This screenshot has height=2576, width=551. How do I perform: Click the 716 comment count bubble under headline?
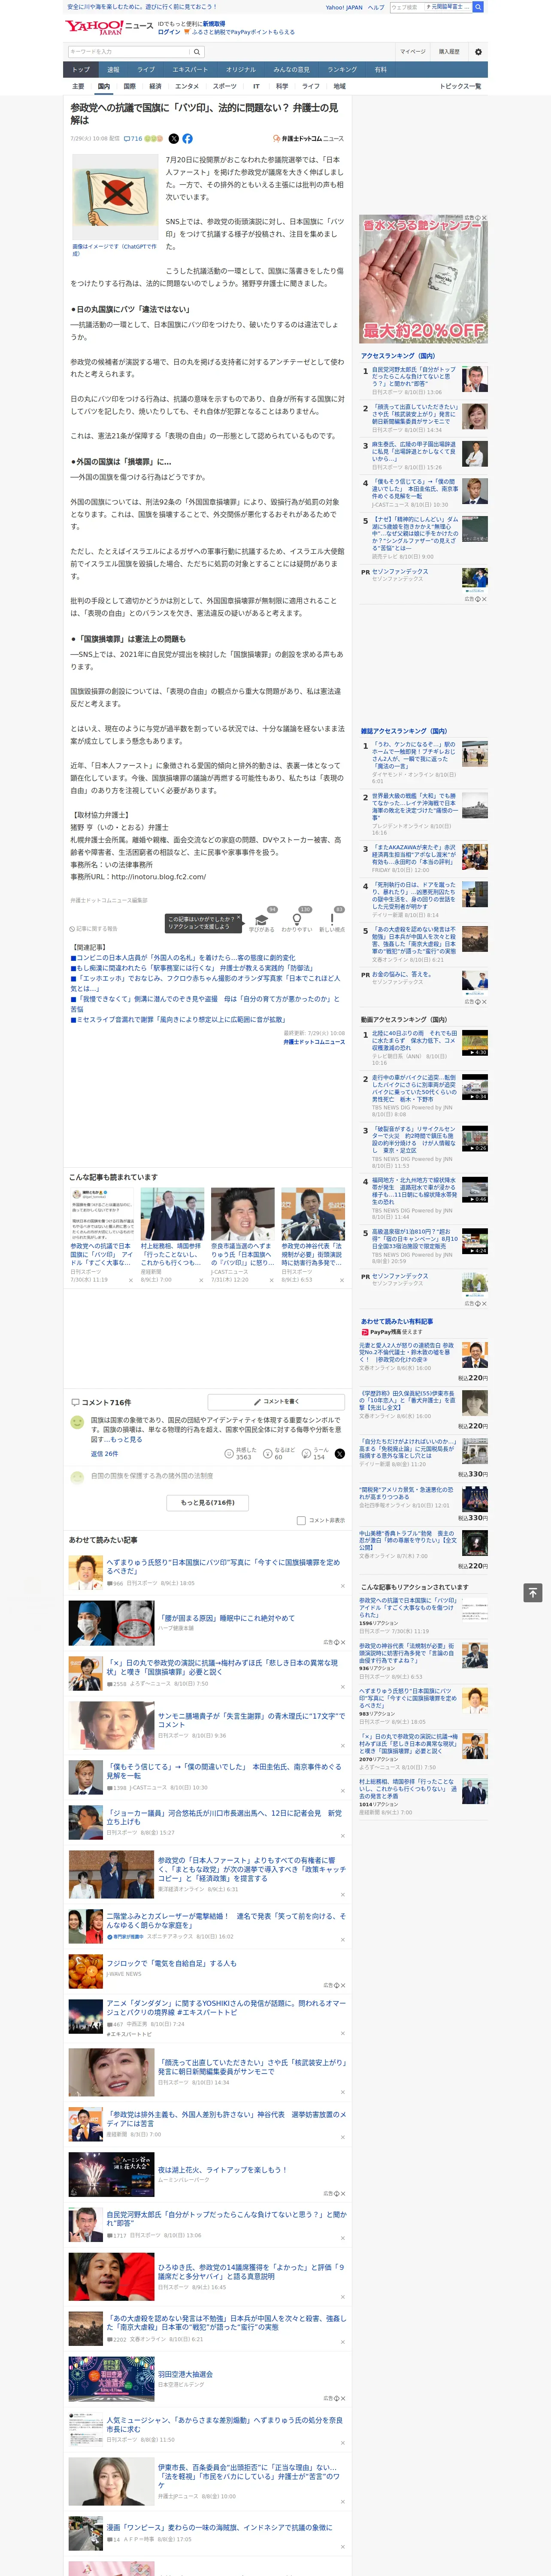(132, 139)
